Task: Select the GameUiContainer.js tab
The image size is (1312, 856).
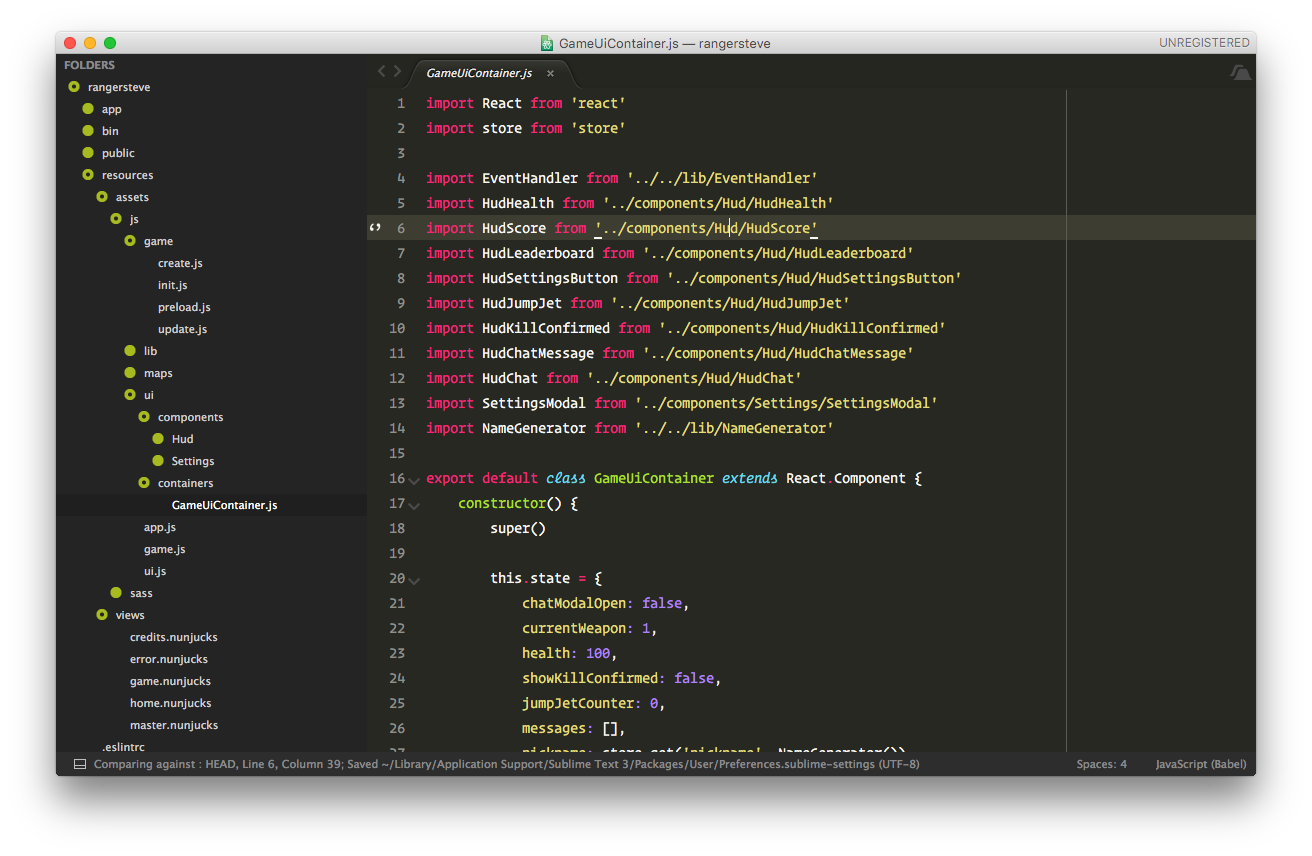Action: 479,73
